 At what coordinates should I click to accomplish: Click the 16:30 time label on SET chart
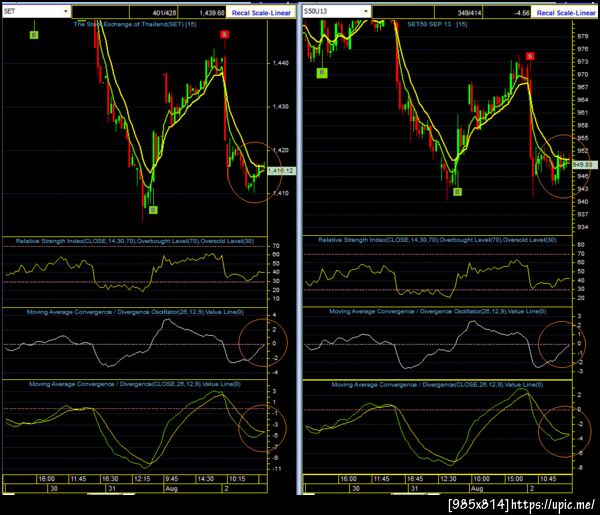[x=110, y=479]
